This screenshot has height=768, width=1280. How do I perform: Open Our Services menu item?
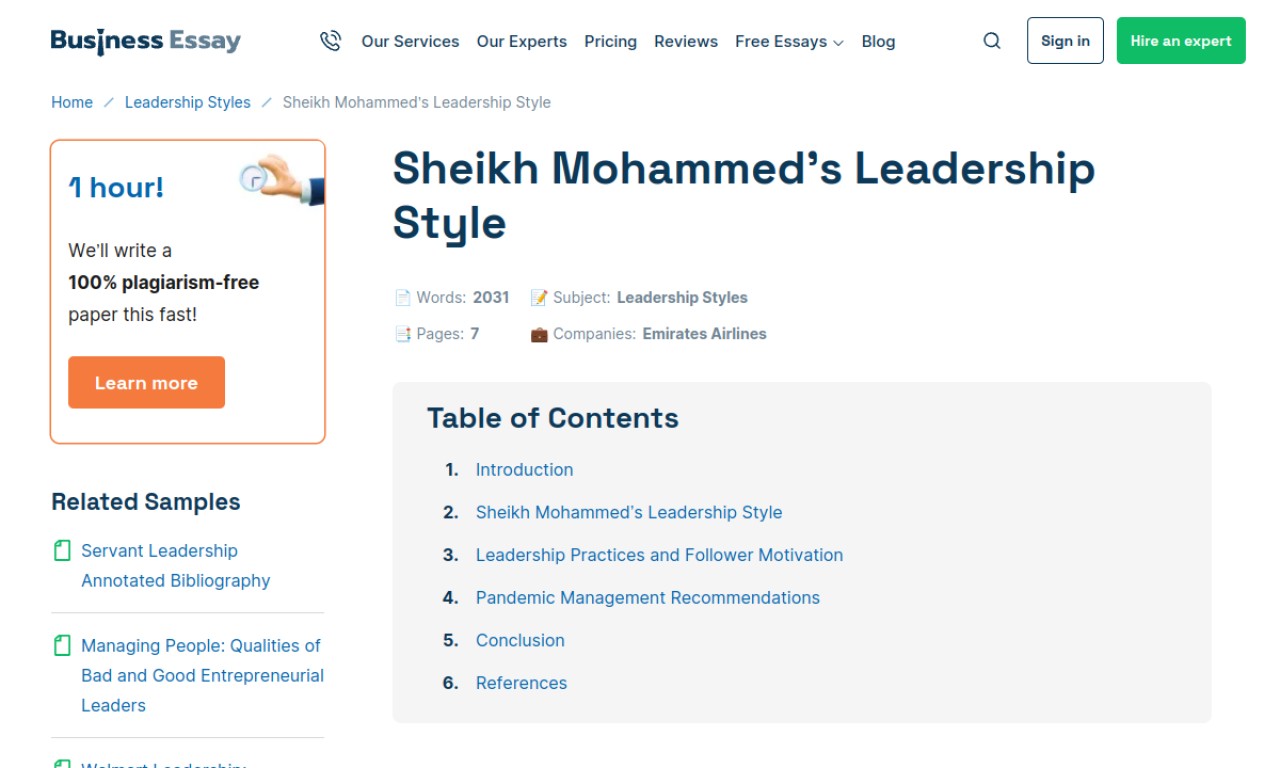(x=410, y=41)
